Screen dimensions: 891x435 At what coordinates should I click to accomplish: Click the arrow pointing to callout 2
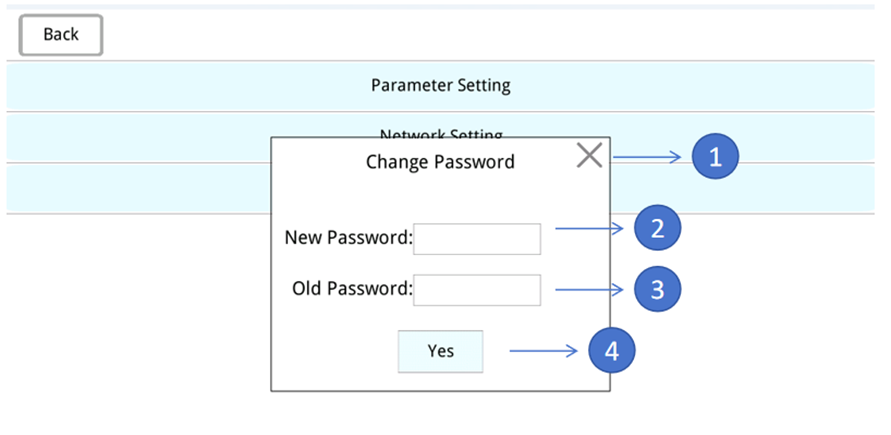590,228
